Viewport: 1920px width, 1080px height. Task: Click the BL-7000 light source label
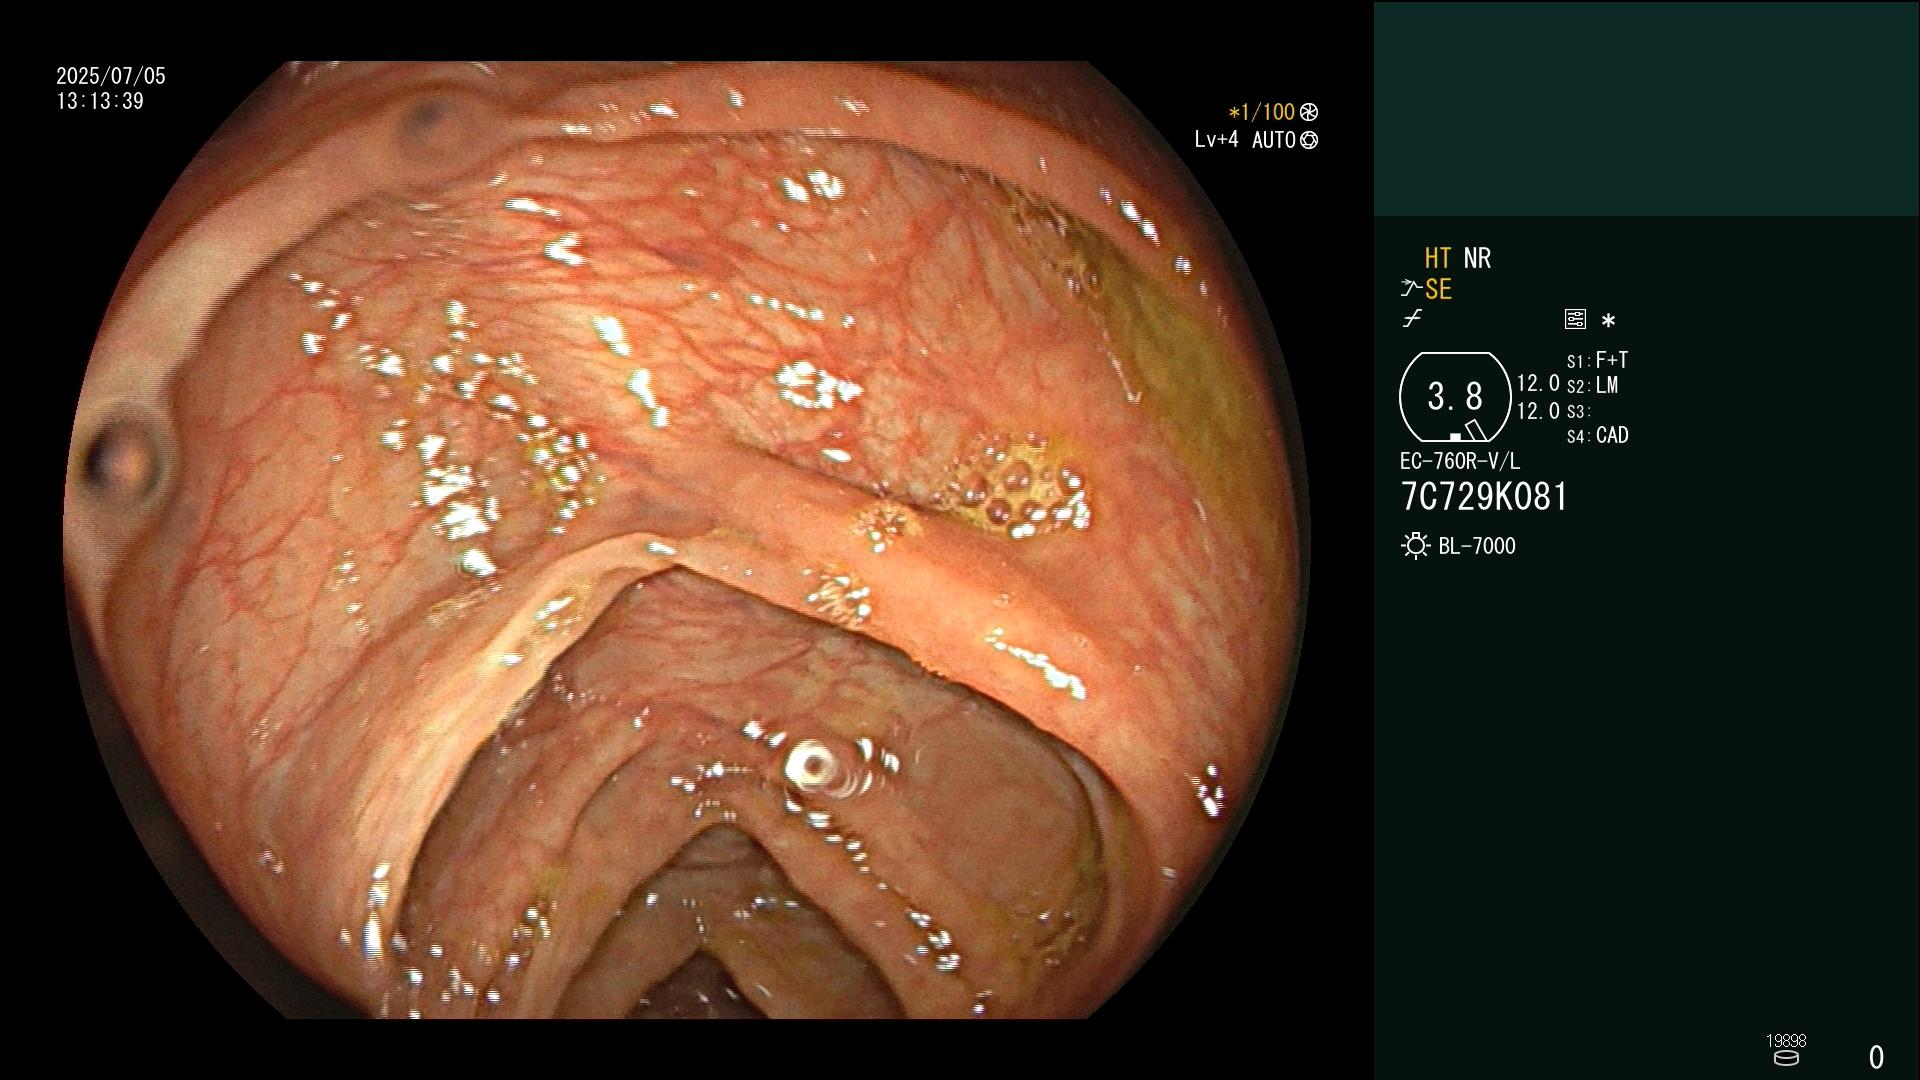coord(1477,546)
